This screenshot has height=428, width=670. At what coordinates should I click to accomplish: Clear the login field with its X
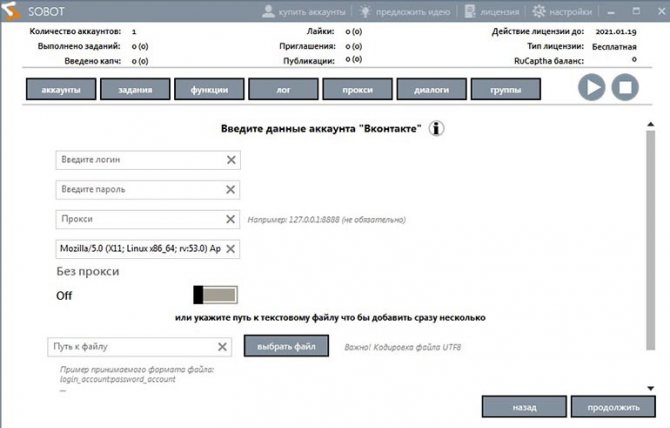[x=231, y=160]
